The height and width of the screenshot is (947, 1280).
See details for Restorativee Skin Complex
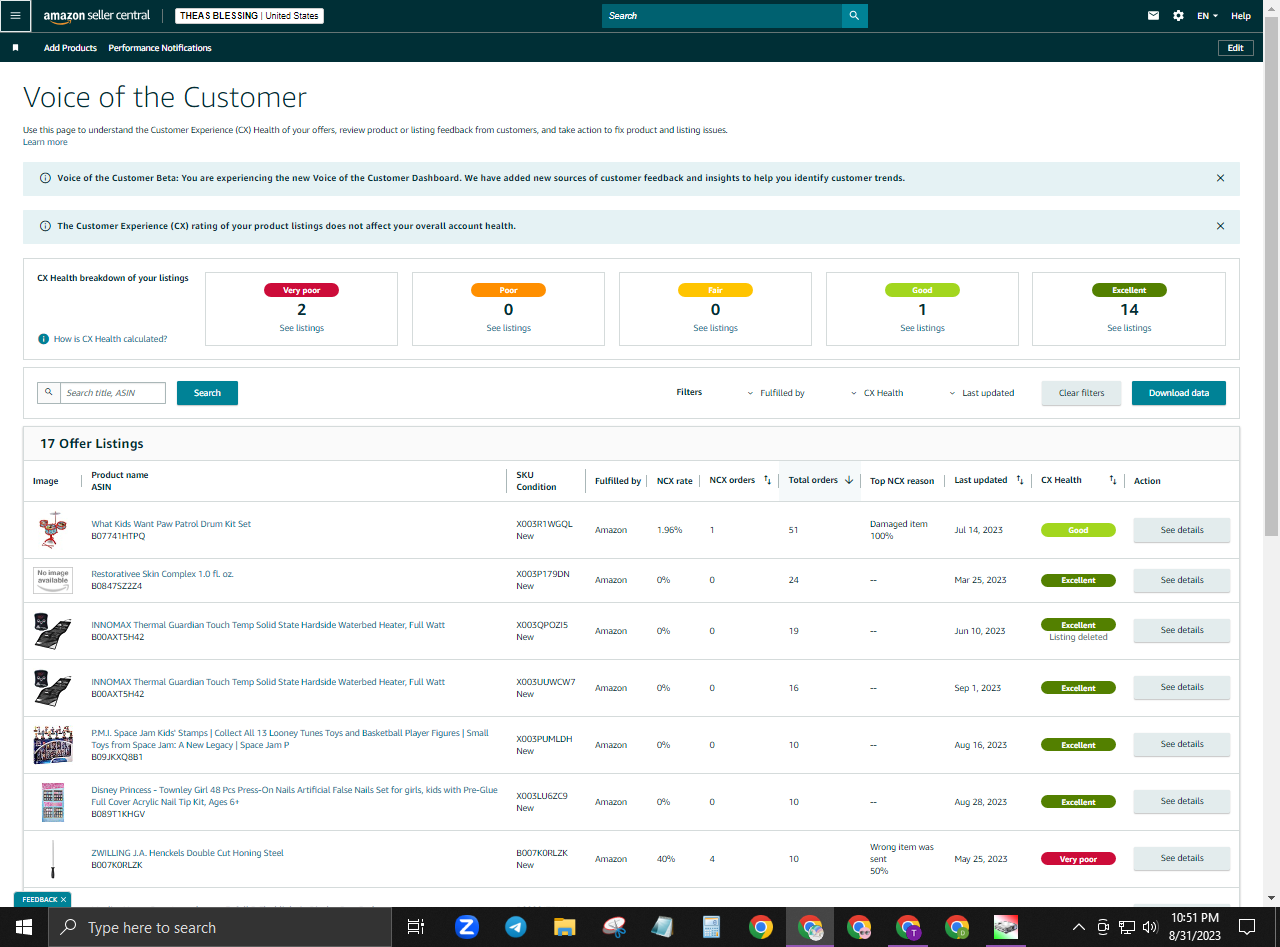(1181, 580)
